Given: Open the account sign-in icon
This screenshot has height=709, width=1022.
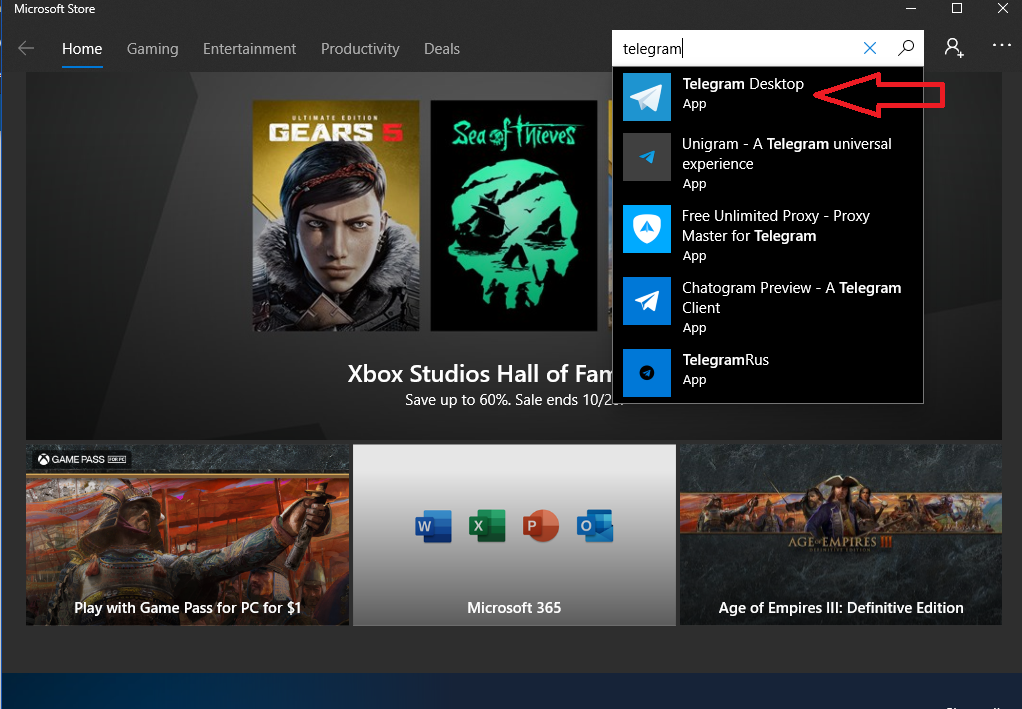Looking at the screenshot, I should [954, 48].
